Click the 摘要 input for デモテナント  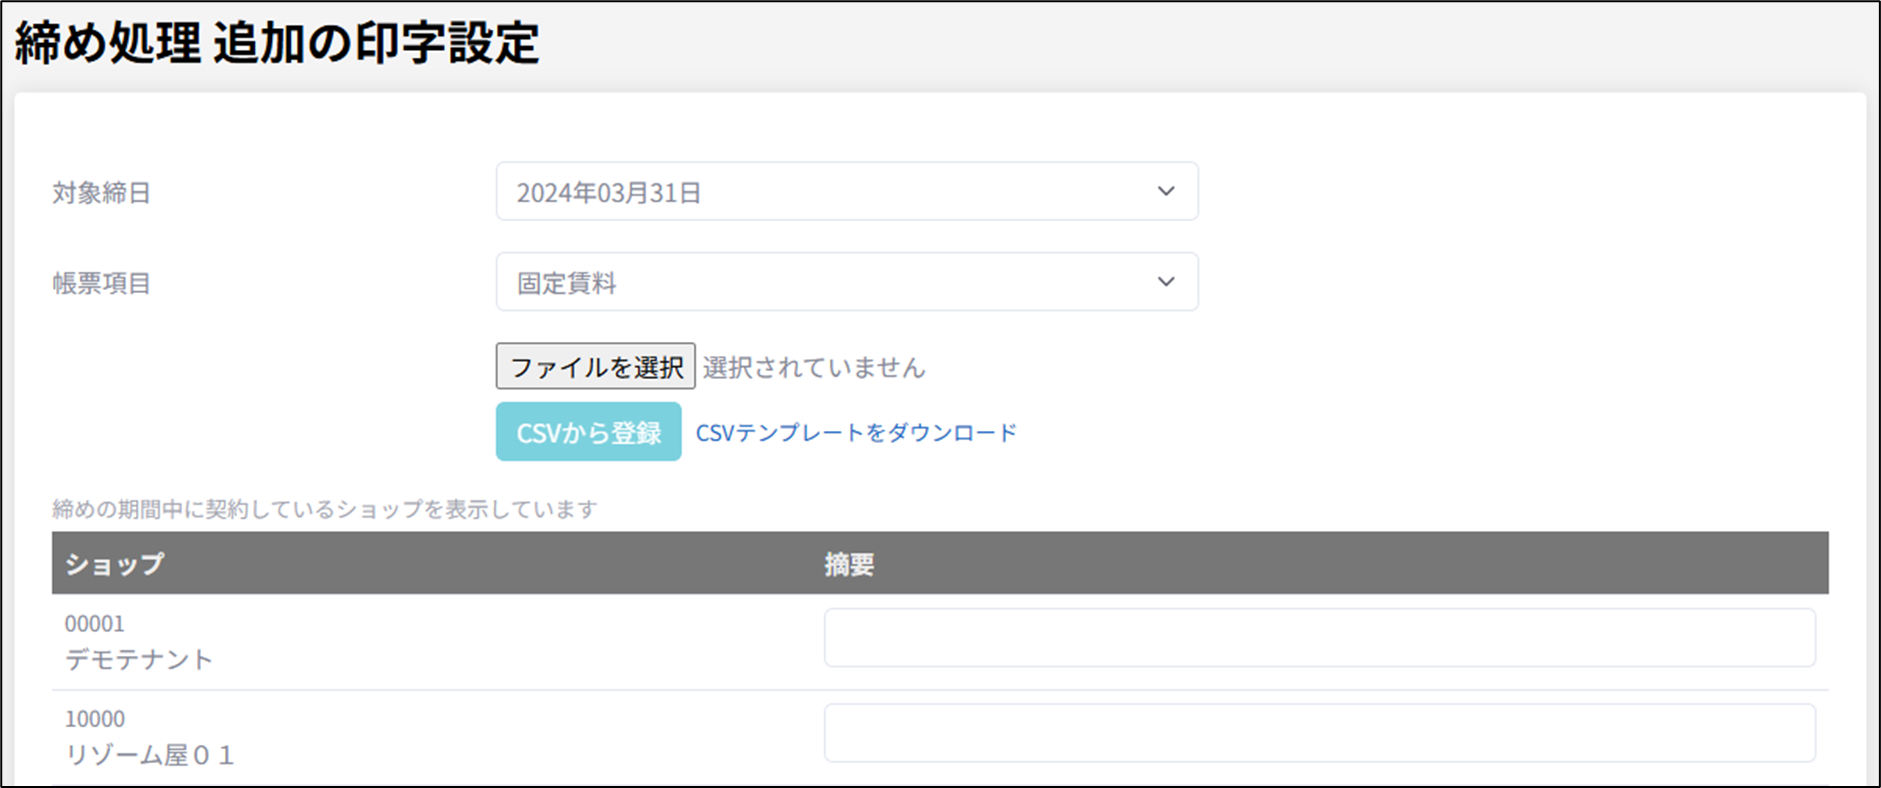tap(1318, 638)
